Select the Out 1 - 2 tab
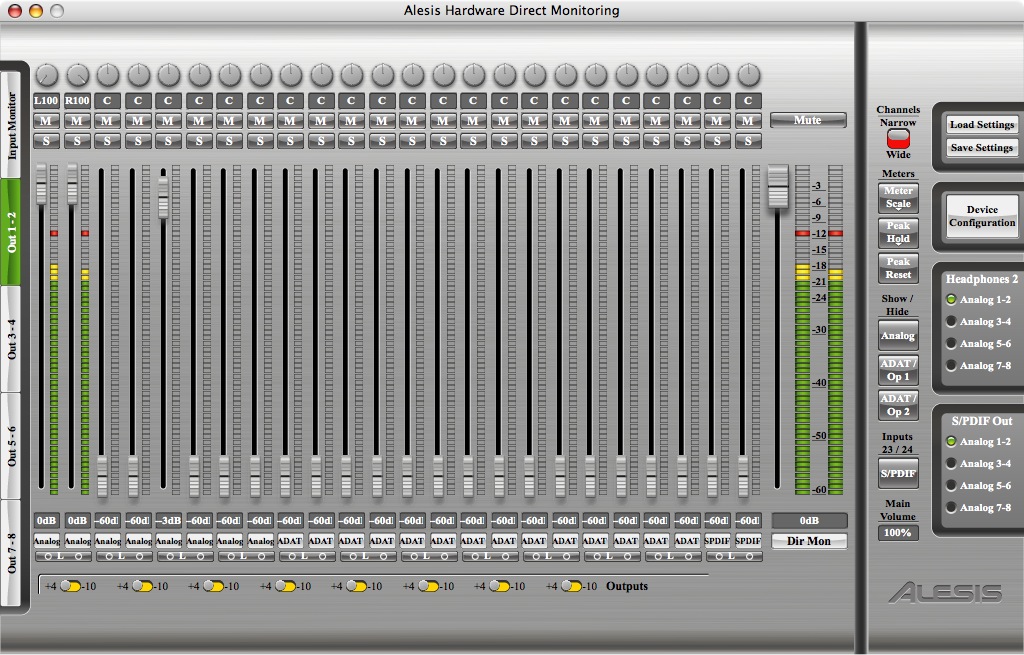The width and height of the screenshot is (1024, 655). 11,232
